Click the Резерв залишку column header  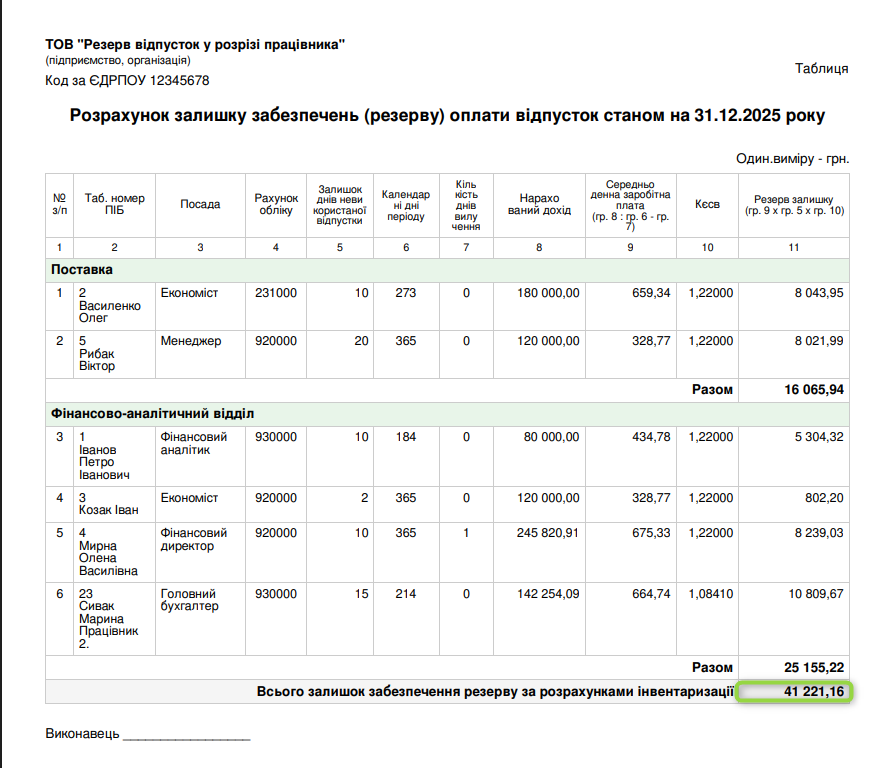click(x=794, y=205)
